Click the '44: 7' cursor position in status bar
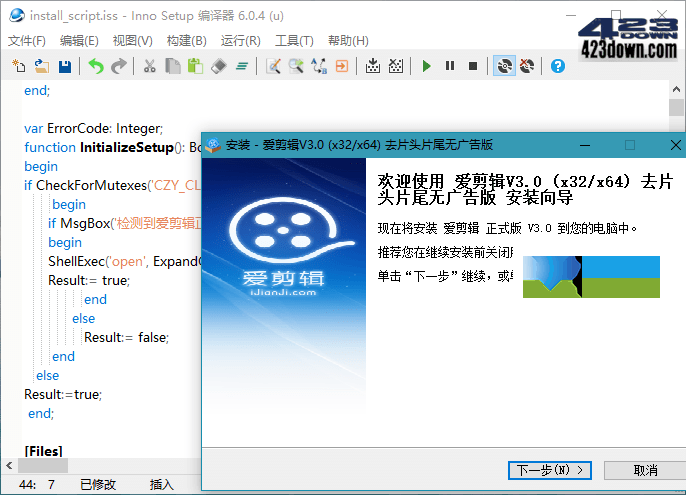The height and width of the screenshot is (495, 686). (x=37, y=484)
